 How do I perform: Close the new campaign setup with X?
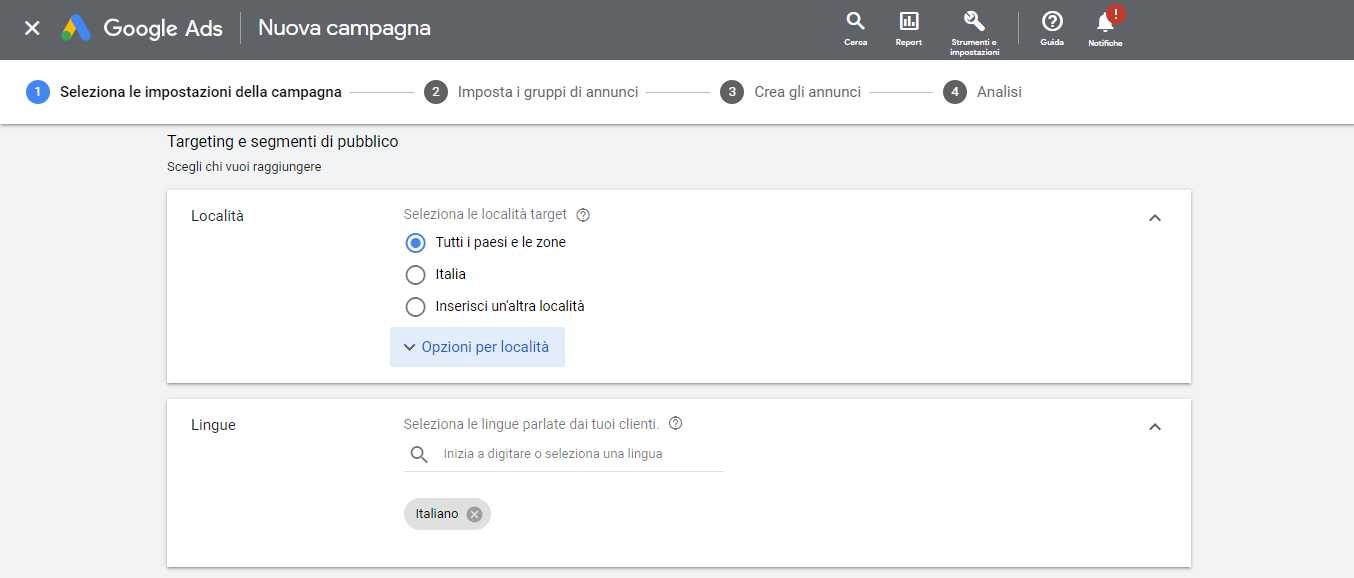pyautogui.click(x=32, y=28)
